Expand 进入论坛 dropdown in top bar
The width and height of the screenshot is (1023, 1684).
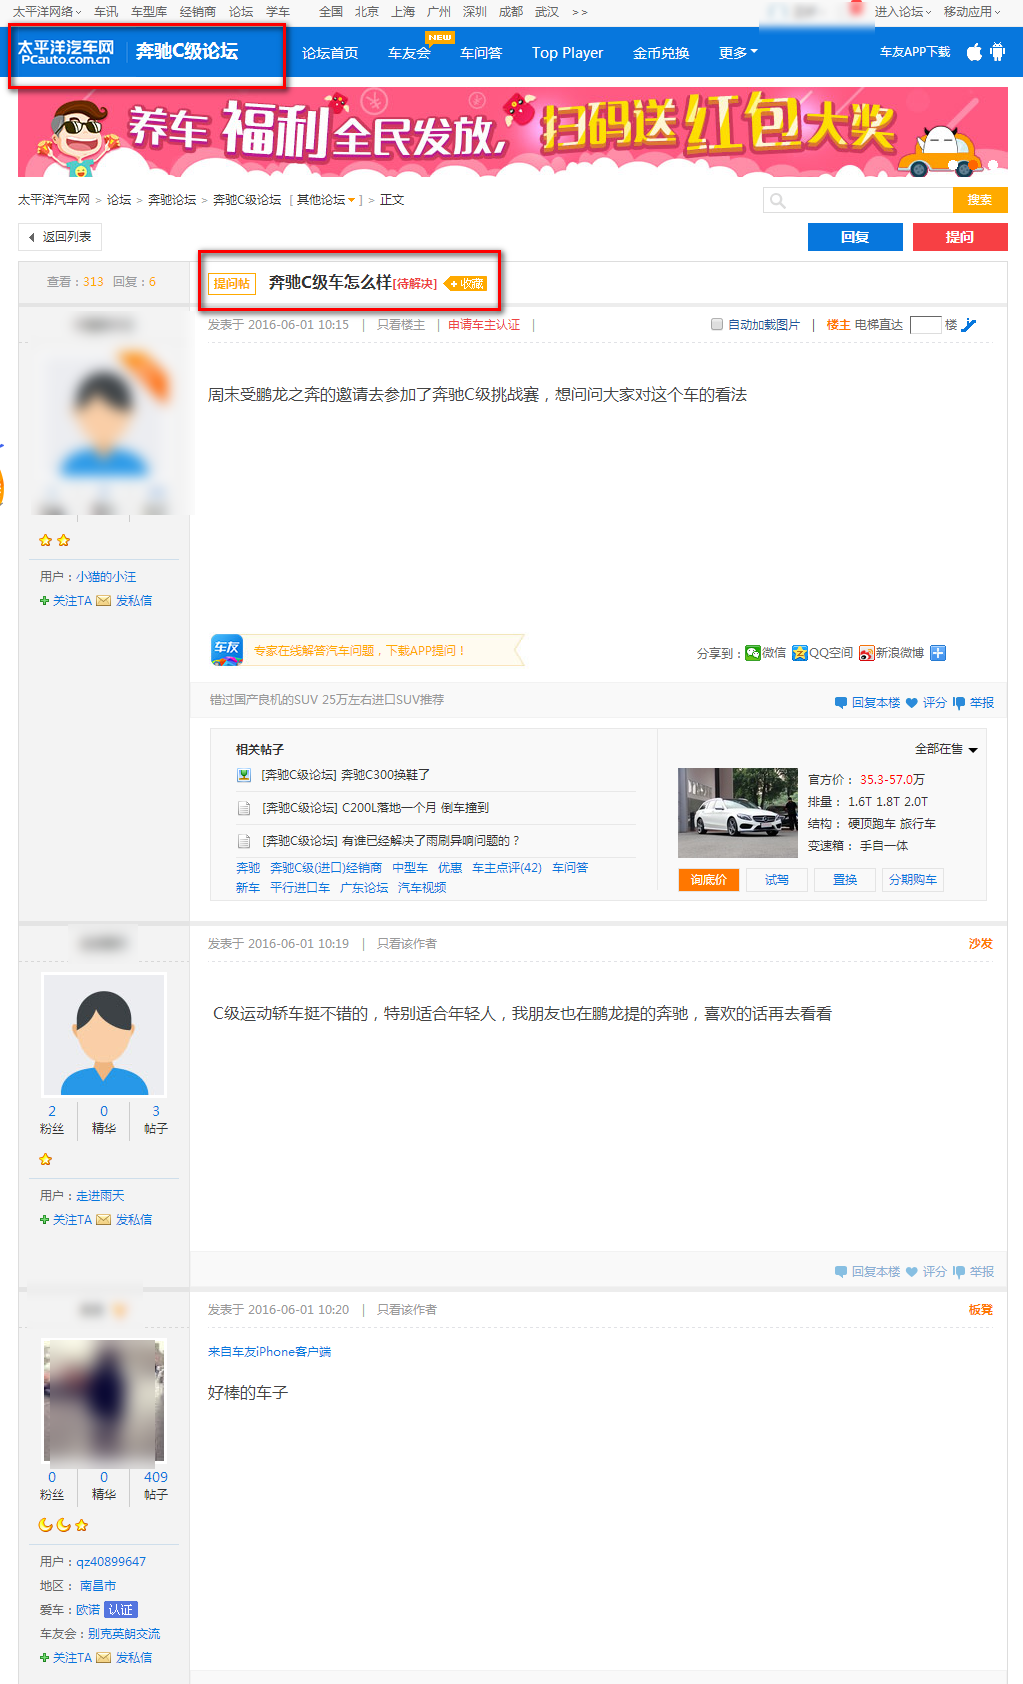pyautogui.click(x=903, y=12)
